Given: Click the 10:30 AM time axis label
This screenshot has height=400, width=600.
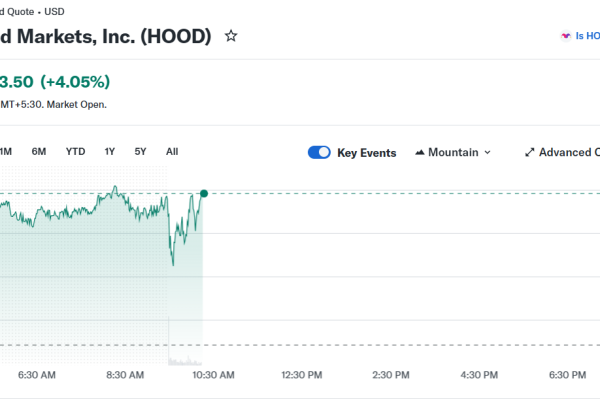Looking at the screenshot, I should click(213, 375).
